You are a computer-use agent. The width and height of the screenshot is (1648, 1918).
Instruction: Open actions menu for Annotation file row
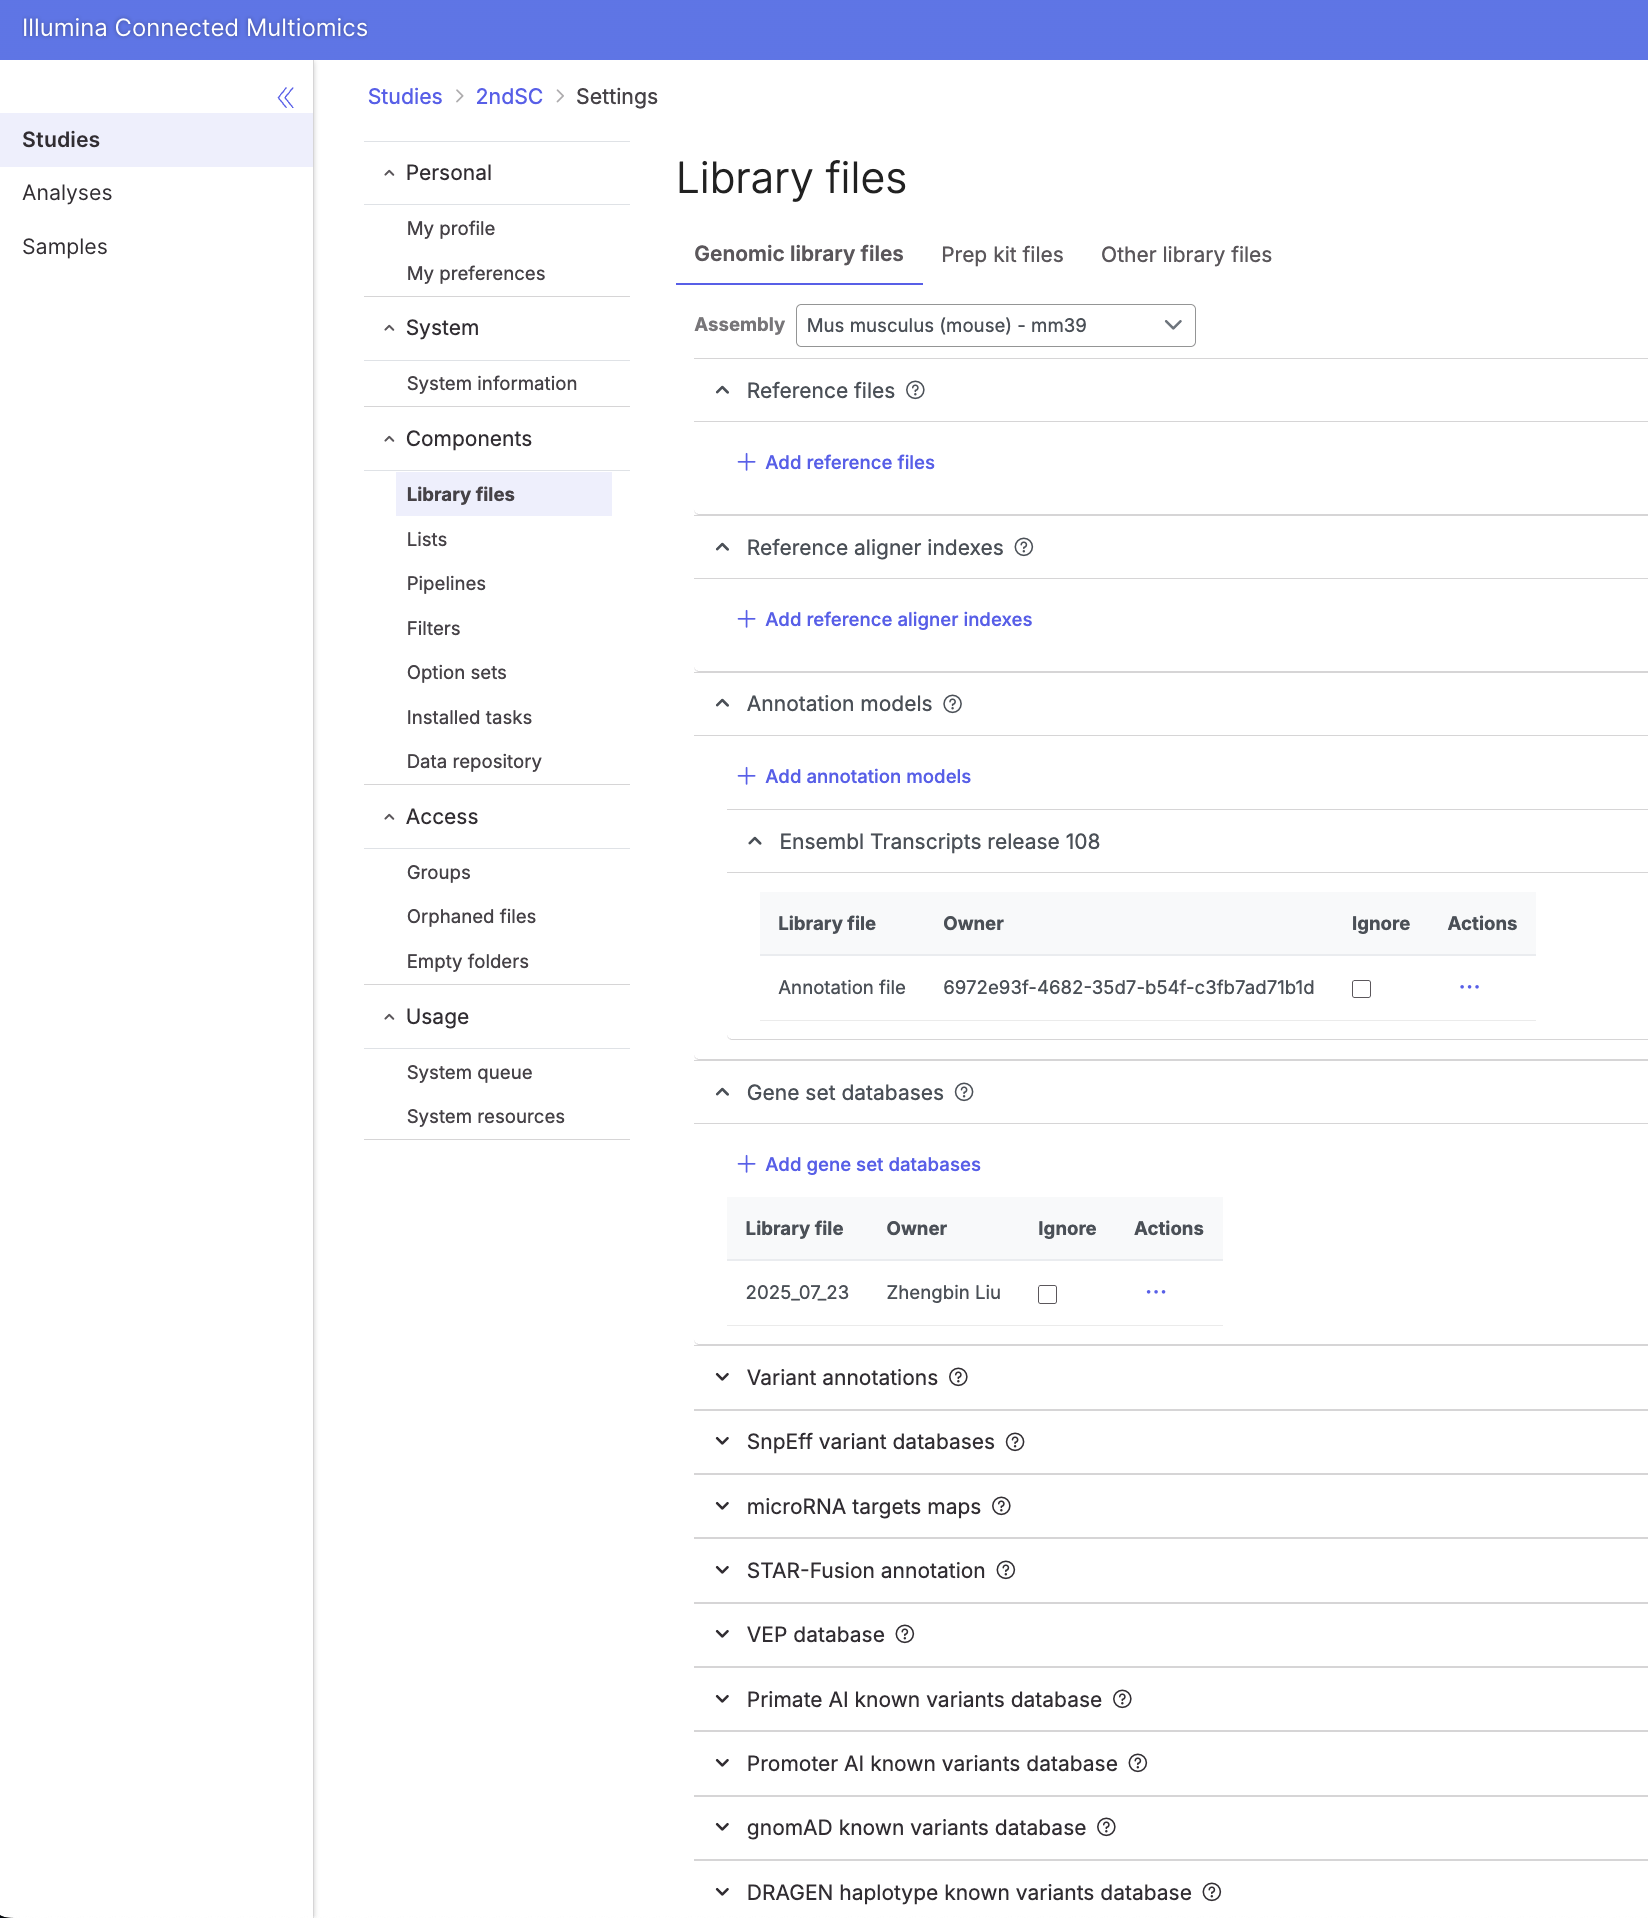point(1468,987)
